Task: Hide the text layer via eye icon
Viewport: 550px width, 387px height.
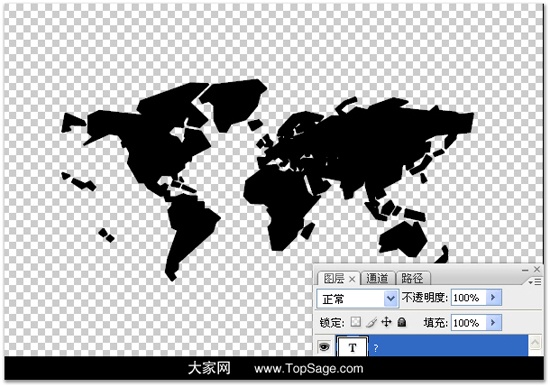Action: click(324, 347)
